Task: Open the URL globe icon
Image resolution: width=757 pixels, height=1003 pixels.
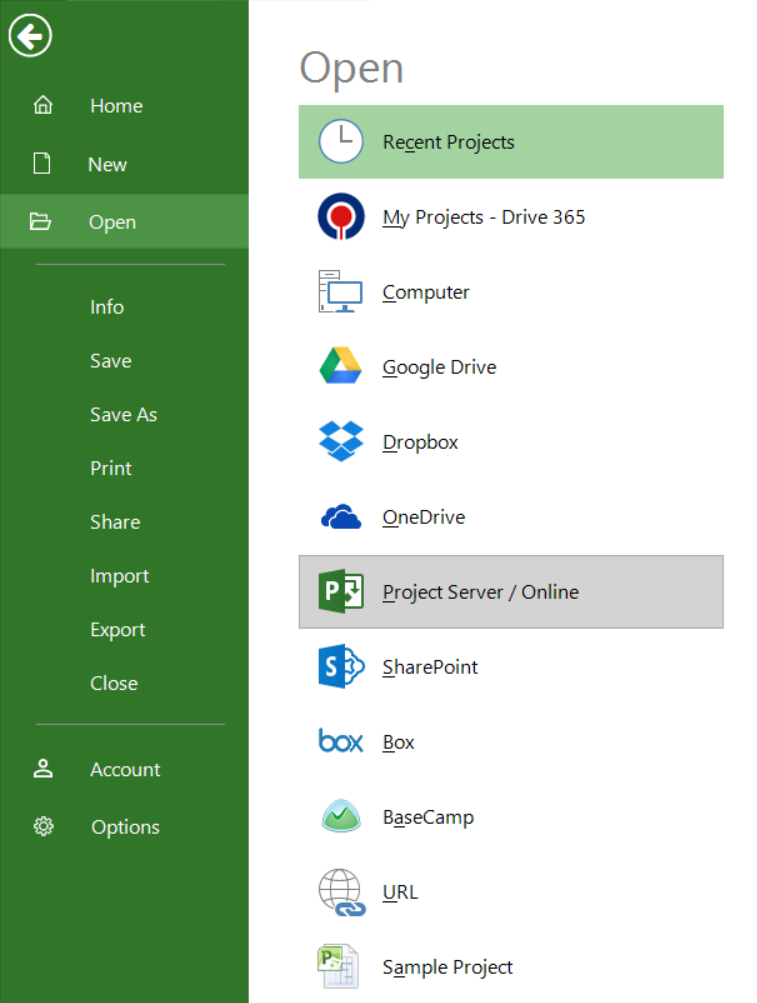Action: [x=341, y=892]
